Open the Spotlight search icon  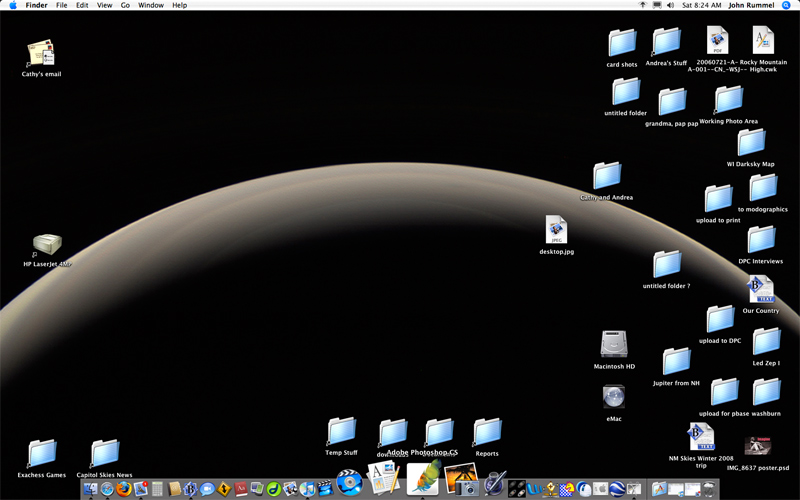pos(786,5)
